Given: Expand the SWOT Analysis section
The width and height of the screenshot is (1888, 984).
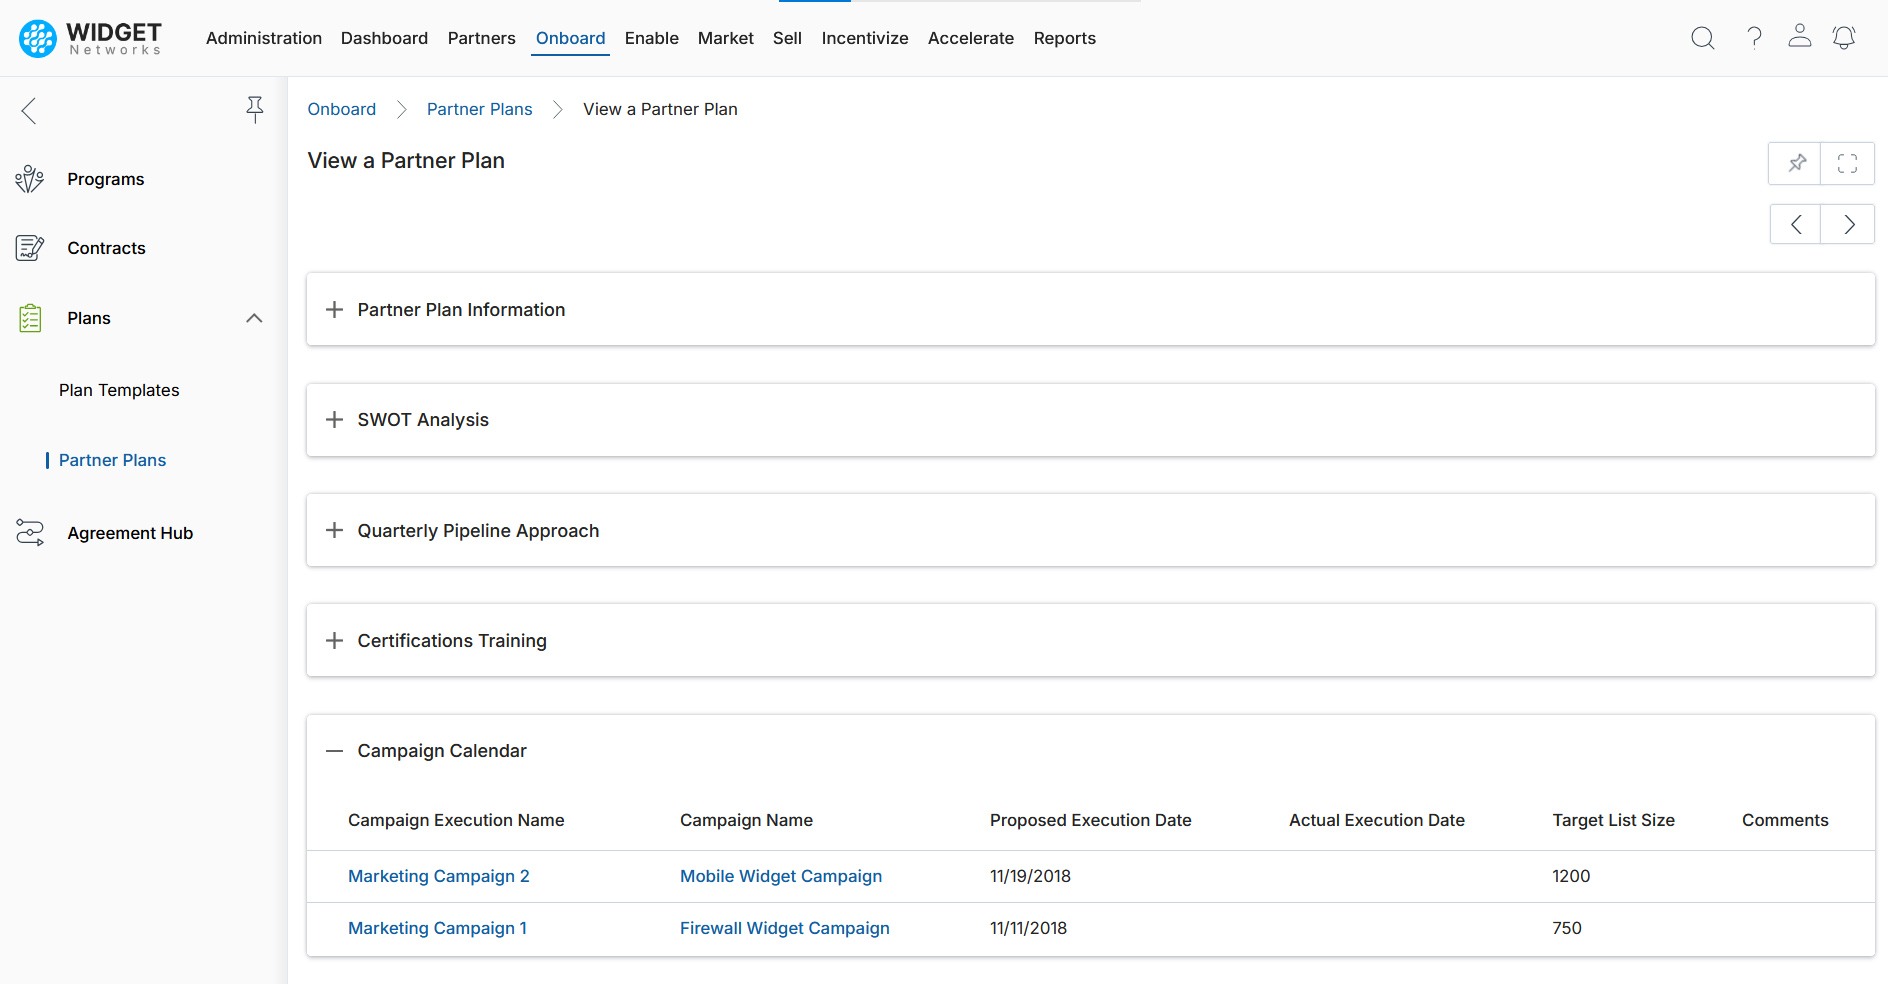Looking at the screenshot, I should [x=335, y=420].
